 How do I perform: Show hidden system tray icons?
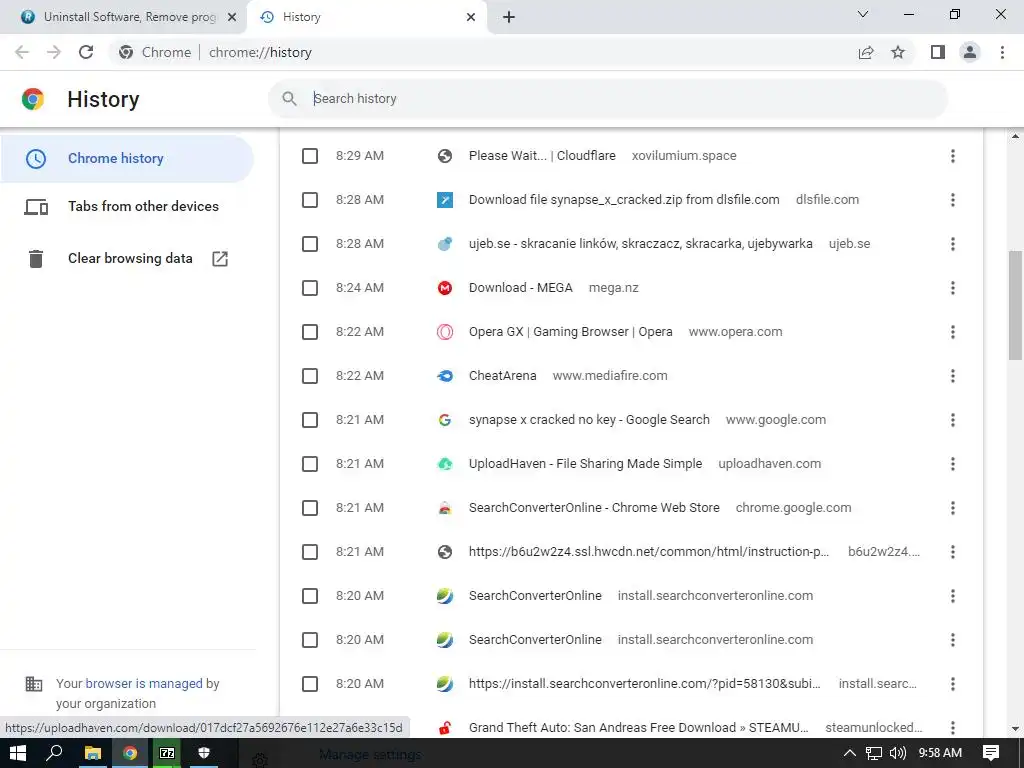pos(850,753)
